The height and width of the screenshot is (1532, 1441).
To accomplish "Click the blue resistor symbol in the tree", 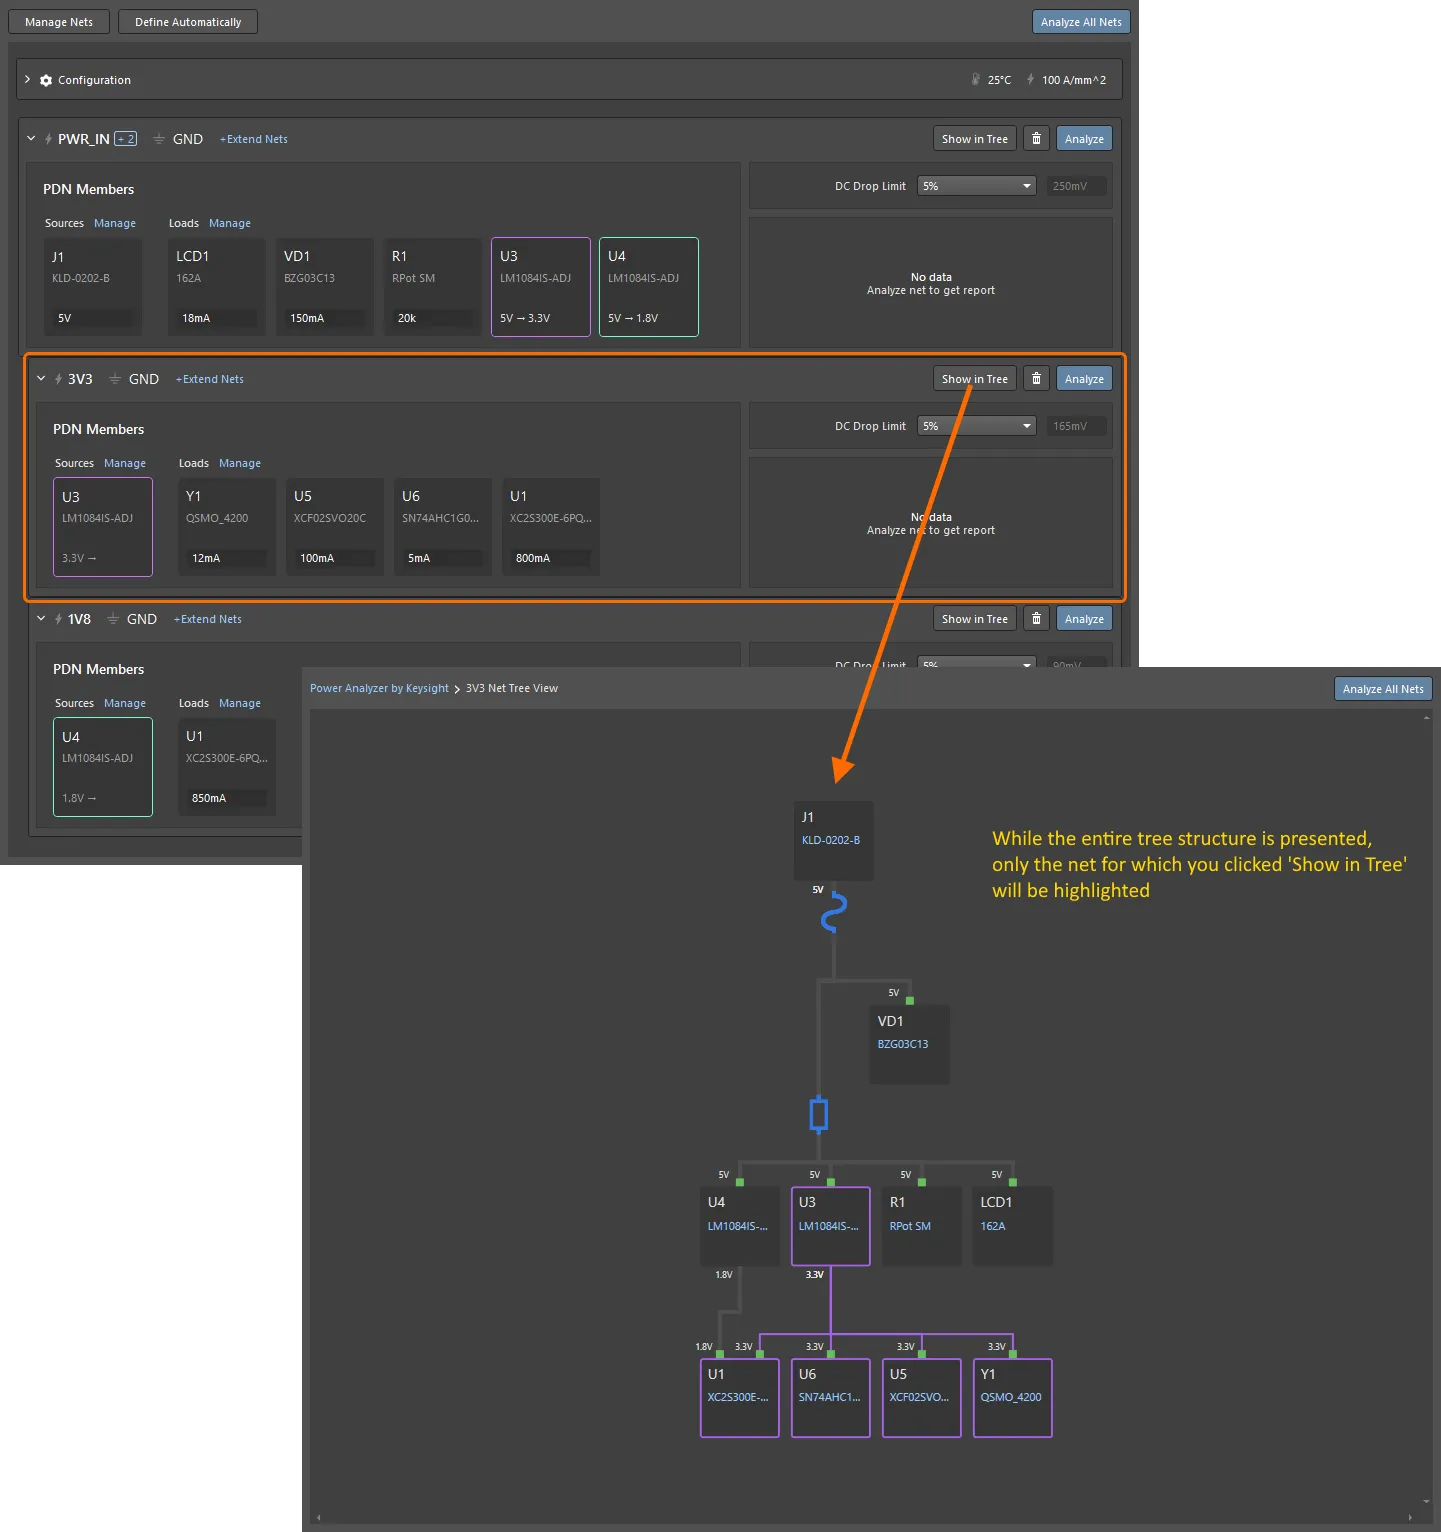I will [818, 1114].
